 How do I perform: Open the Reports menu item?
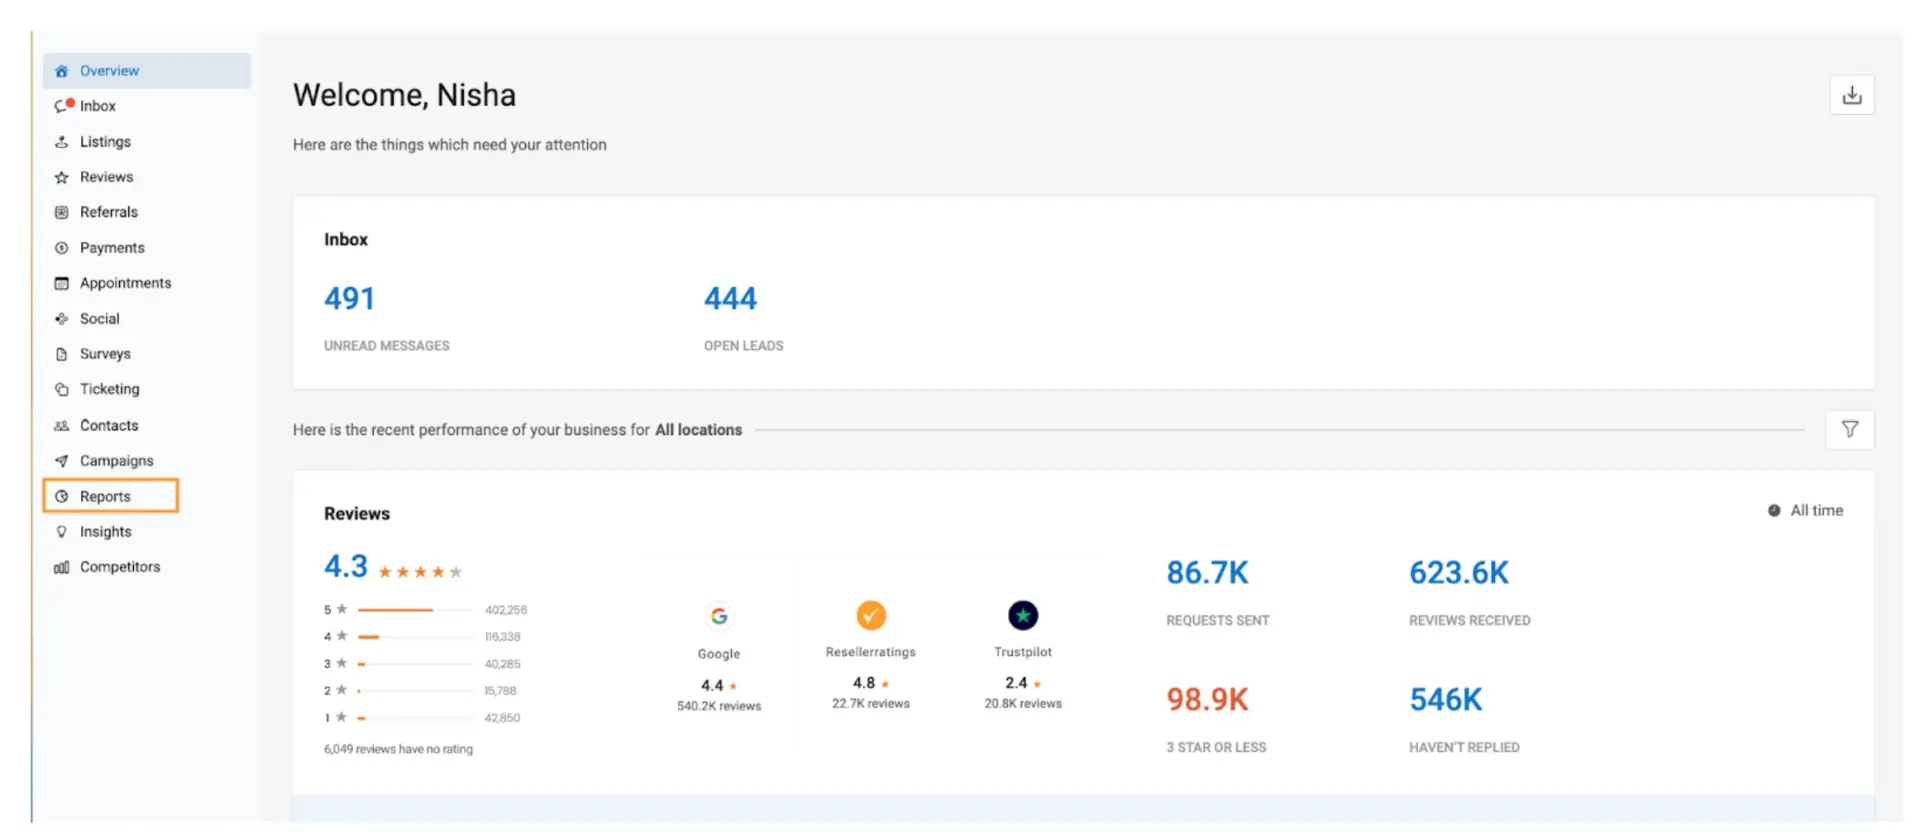tap(105, 496)
